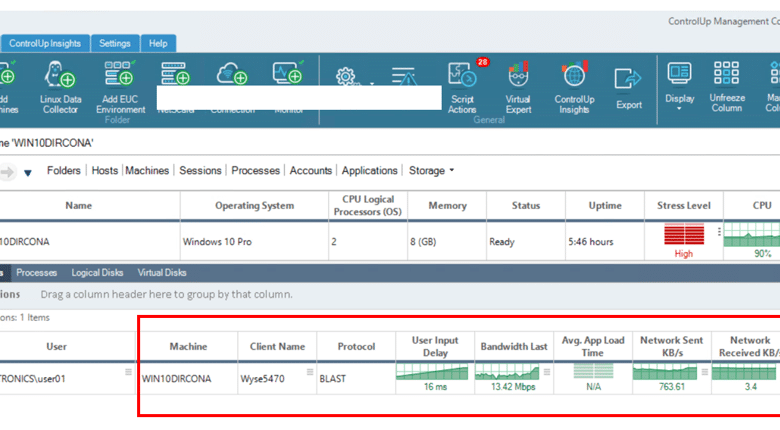Sort sessions by Client Name column
This screenshot has width=780, height=430.
(277, 346)
